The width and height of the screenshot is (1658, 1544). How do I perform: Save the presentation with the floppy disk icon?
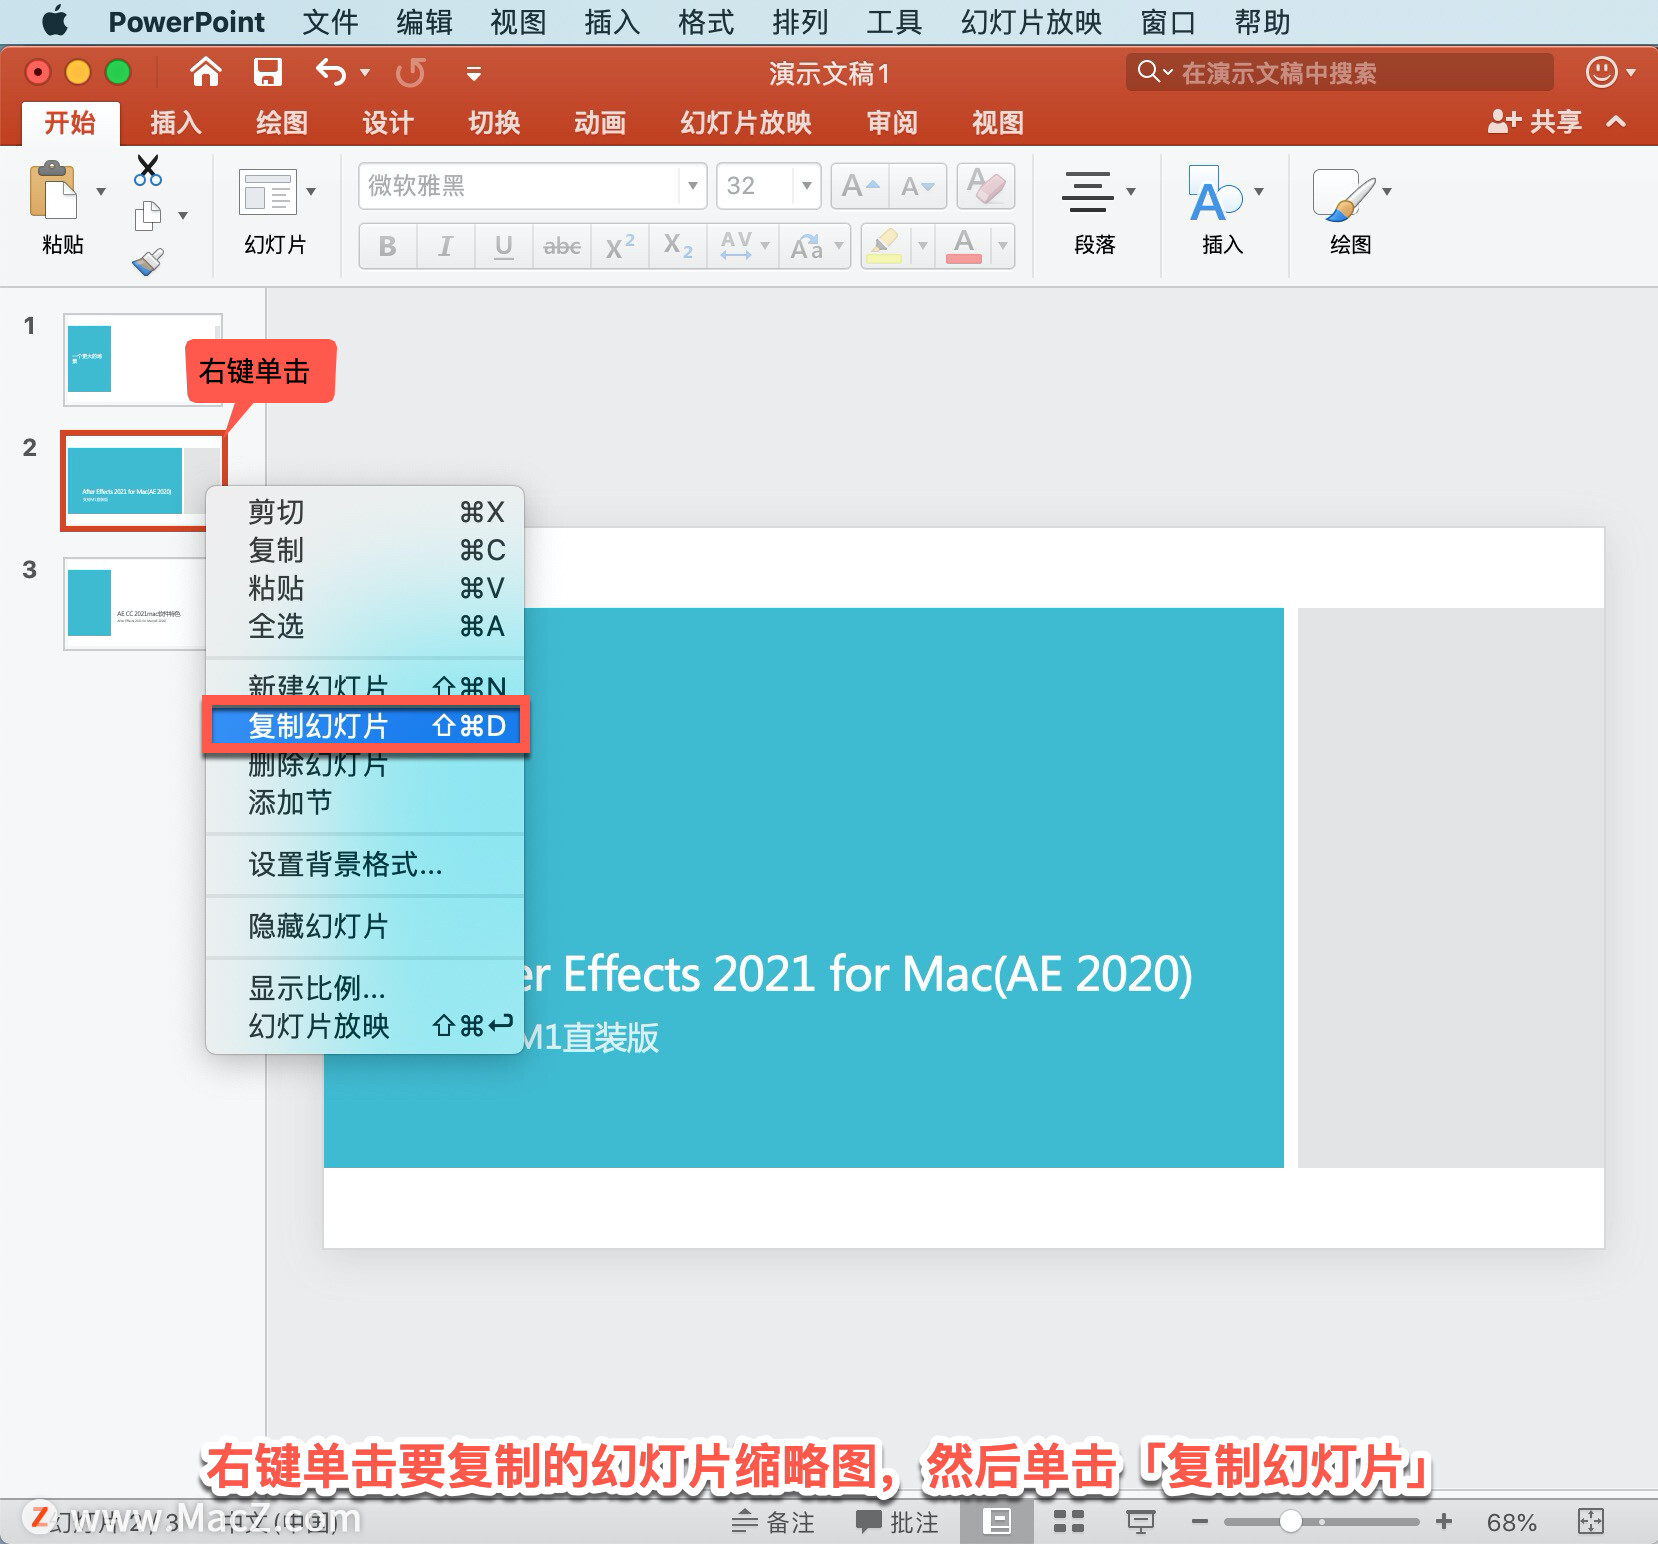[x=268, y=72]
